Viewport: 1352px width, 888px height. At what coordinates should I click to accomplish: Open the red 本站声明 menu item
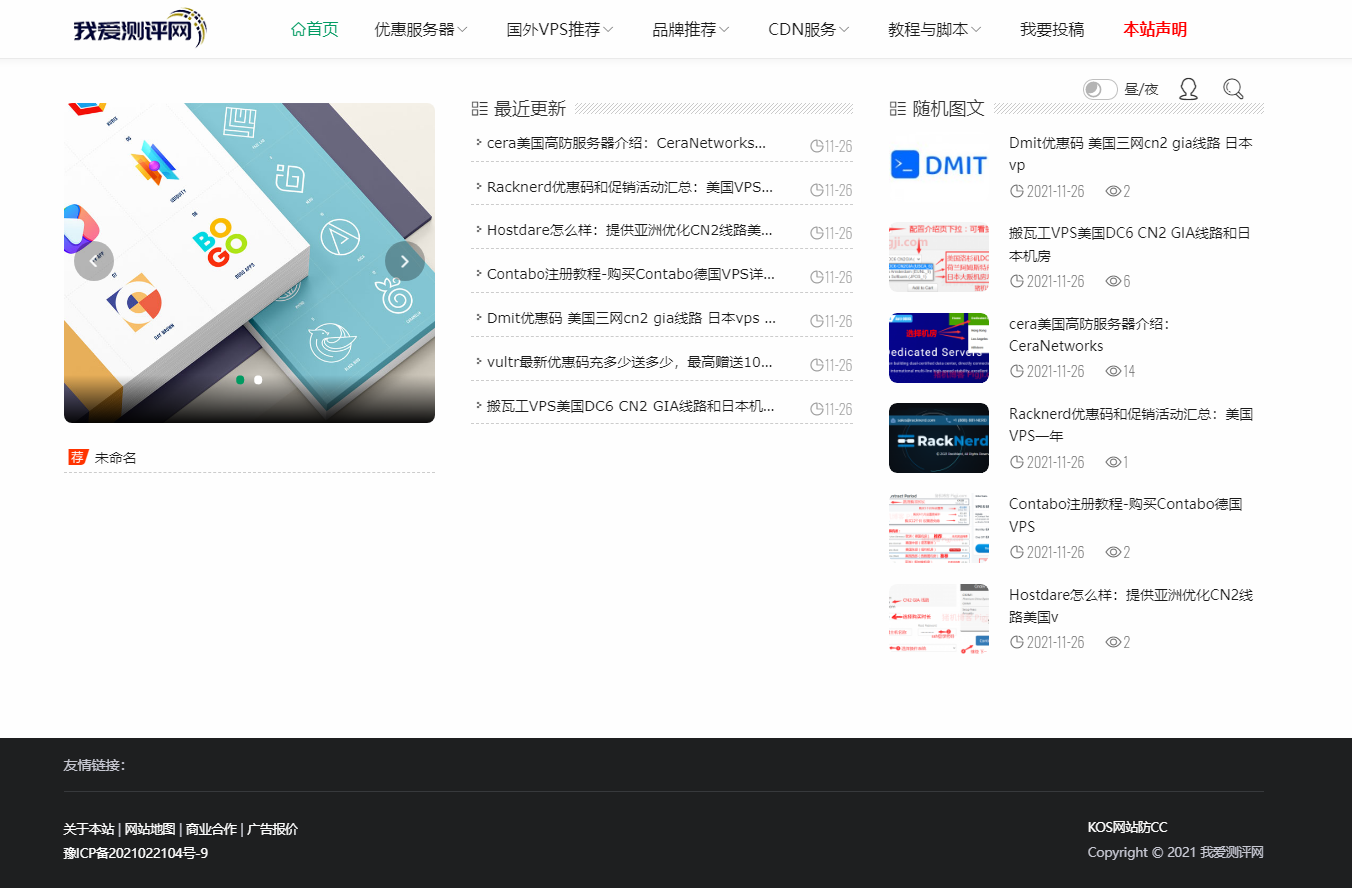click(1155, 29)
